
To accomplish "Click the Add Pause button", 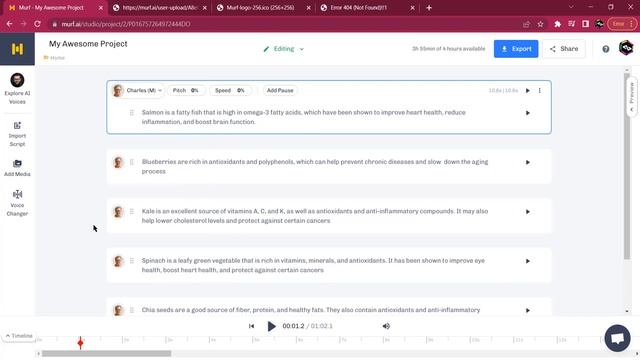I will coord(280,91).
